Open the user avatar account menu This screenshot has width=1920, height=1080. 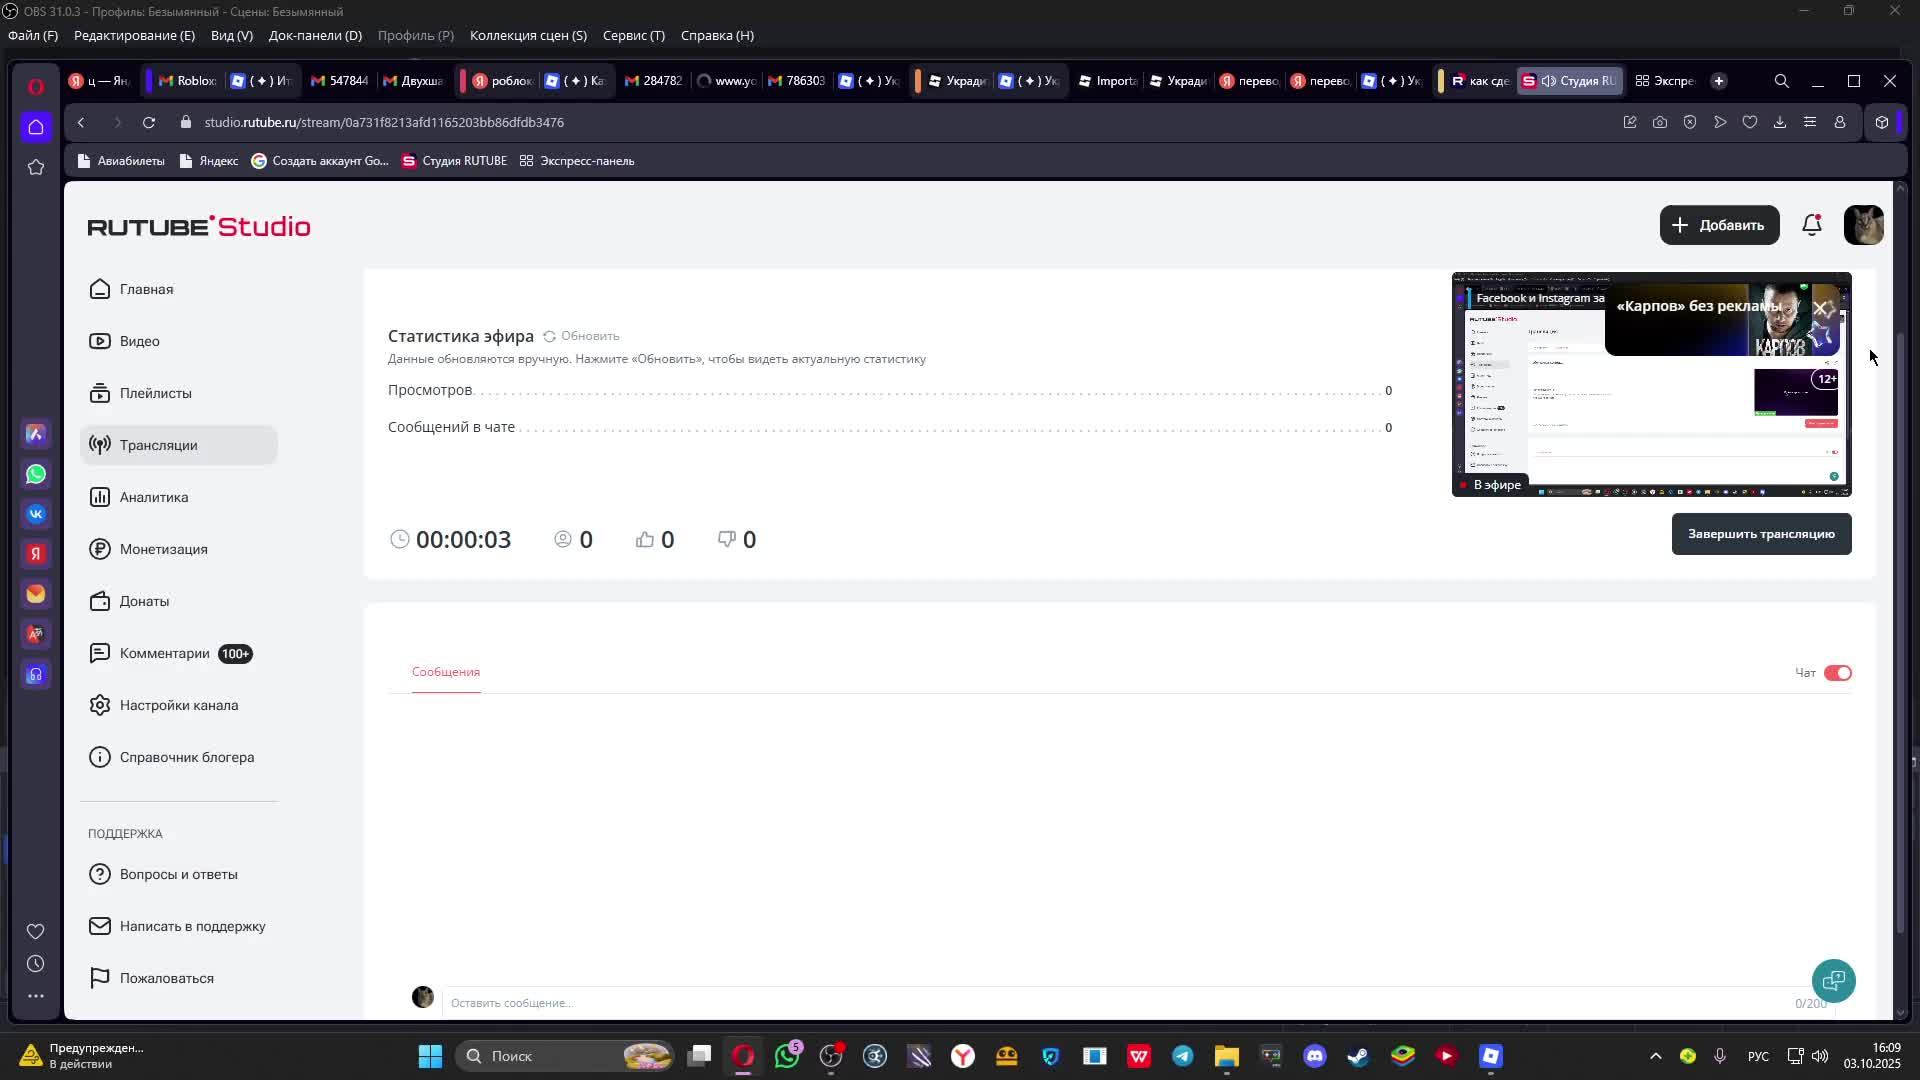click(x=1862, y=225)
